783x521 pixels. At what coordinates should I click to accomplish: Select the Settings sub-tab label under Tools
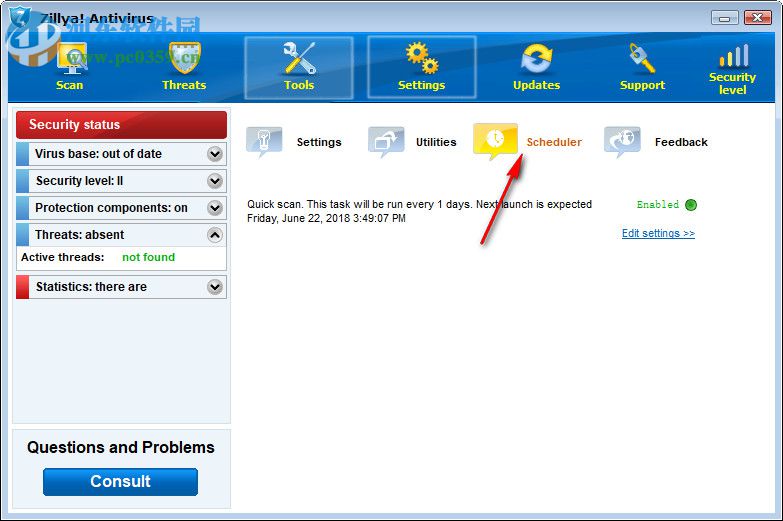(x=319, y=142)
